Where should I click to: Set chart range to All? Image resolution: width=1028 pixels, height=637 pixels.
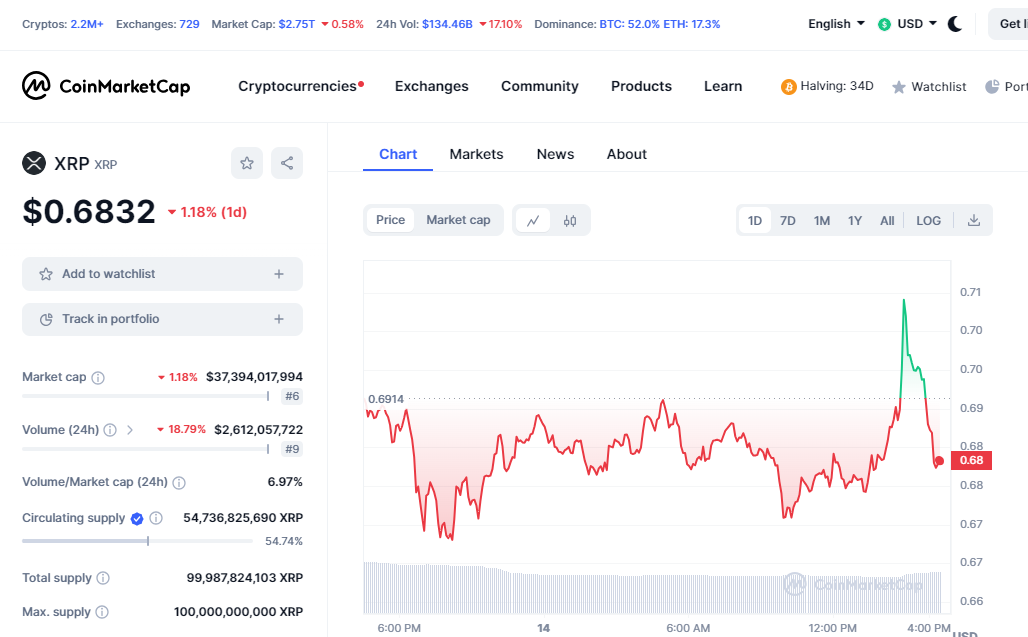pyautogui.click(x=887, y=221)
